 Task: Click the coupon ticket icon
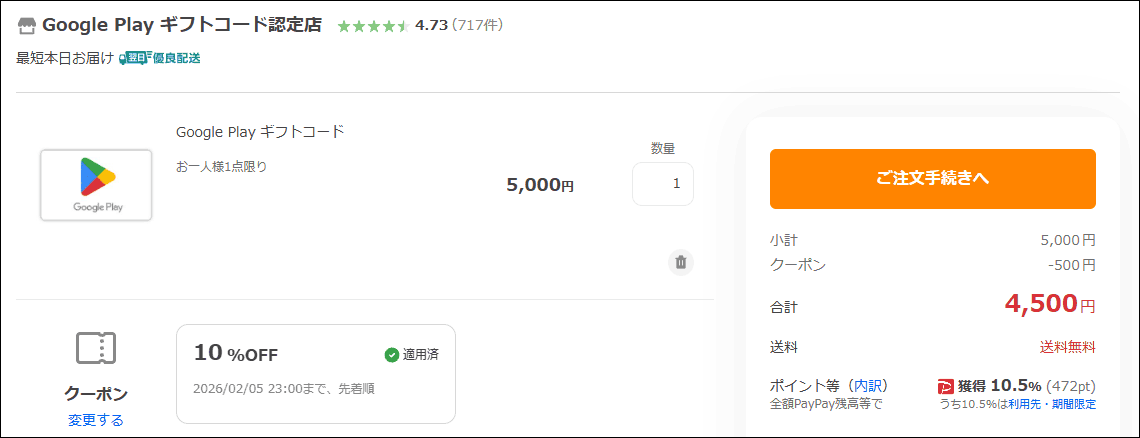point(96,348)
